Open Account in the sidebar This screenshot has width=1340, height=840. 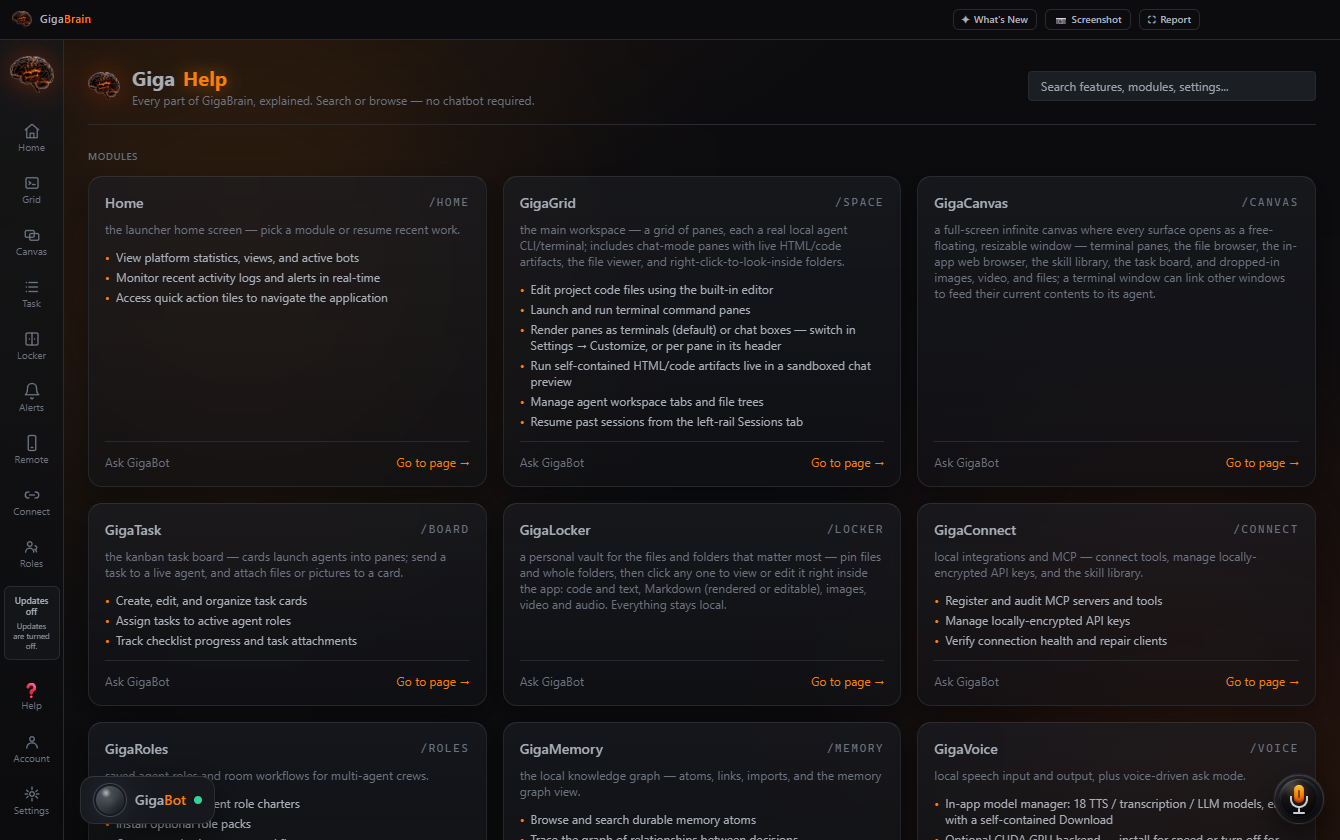click(31, 749)
